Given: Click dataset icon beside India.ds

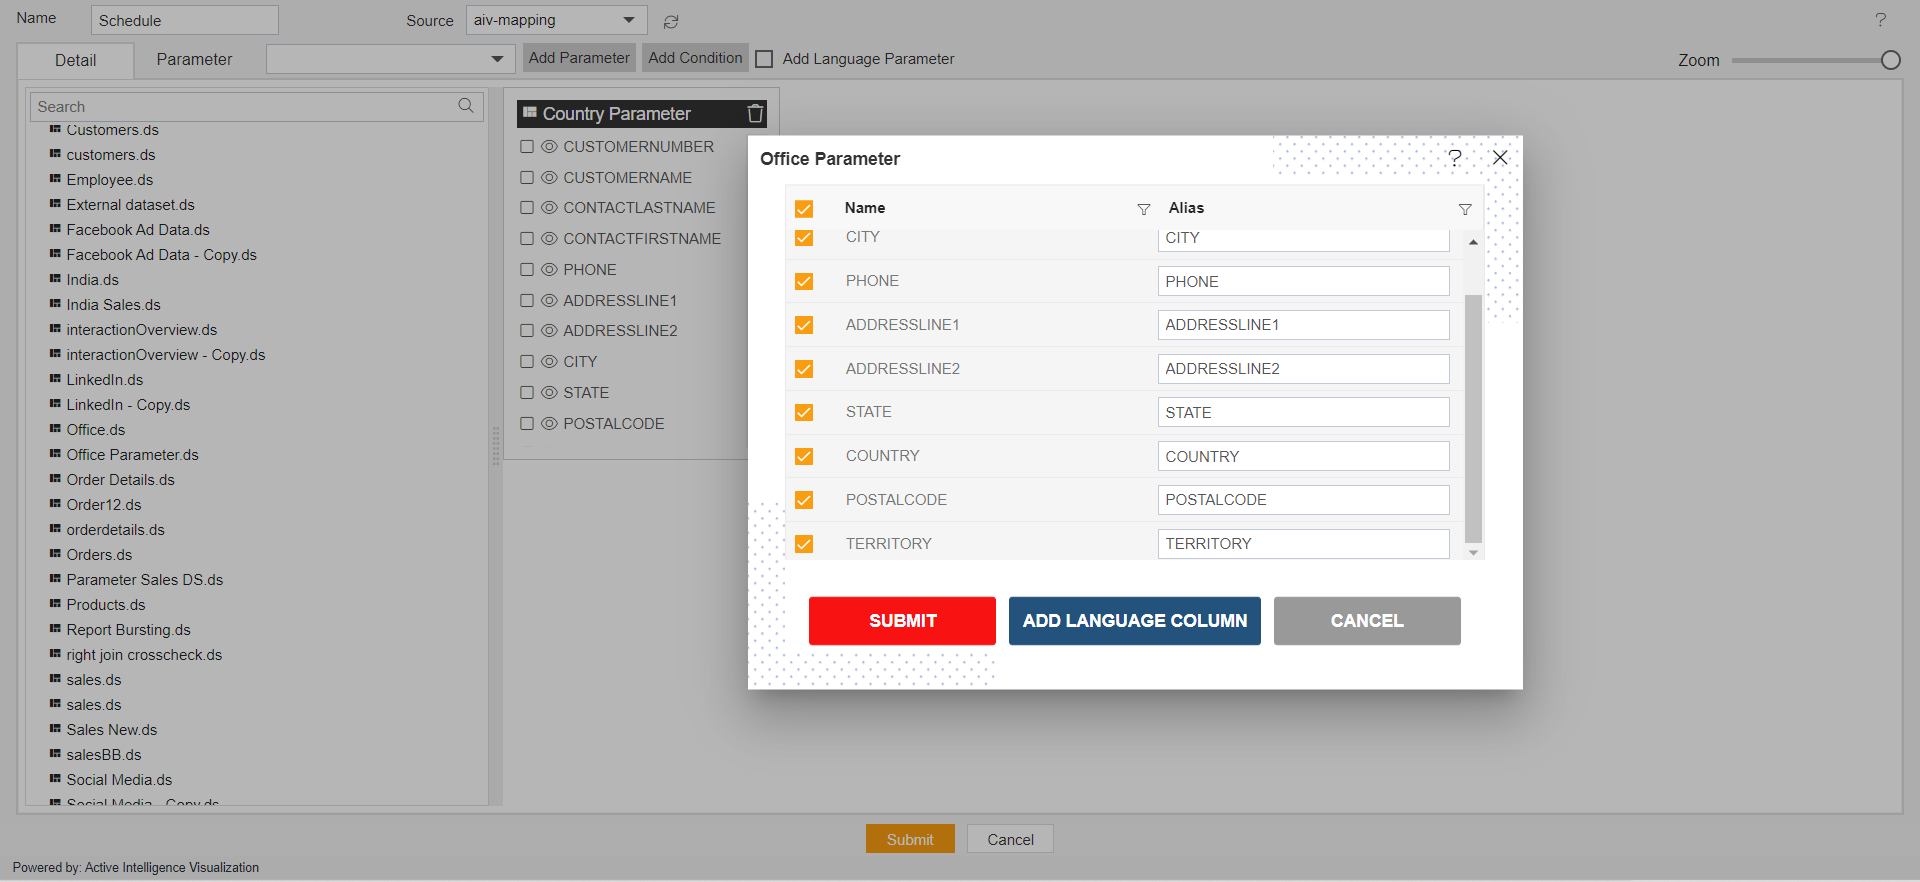Looking at the screenshot, I should pyautogui.click(x=55, y=279).
